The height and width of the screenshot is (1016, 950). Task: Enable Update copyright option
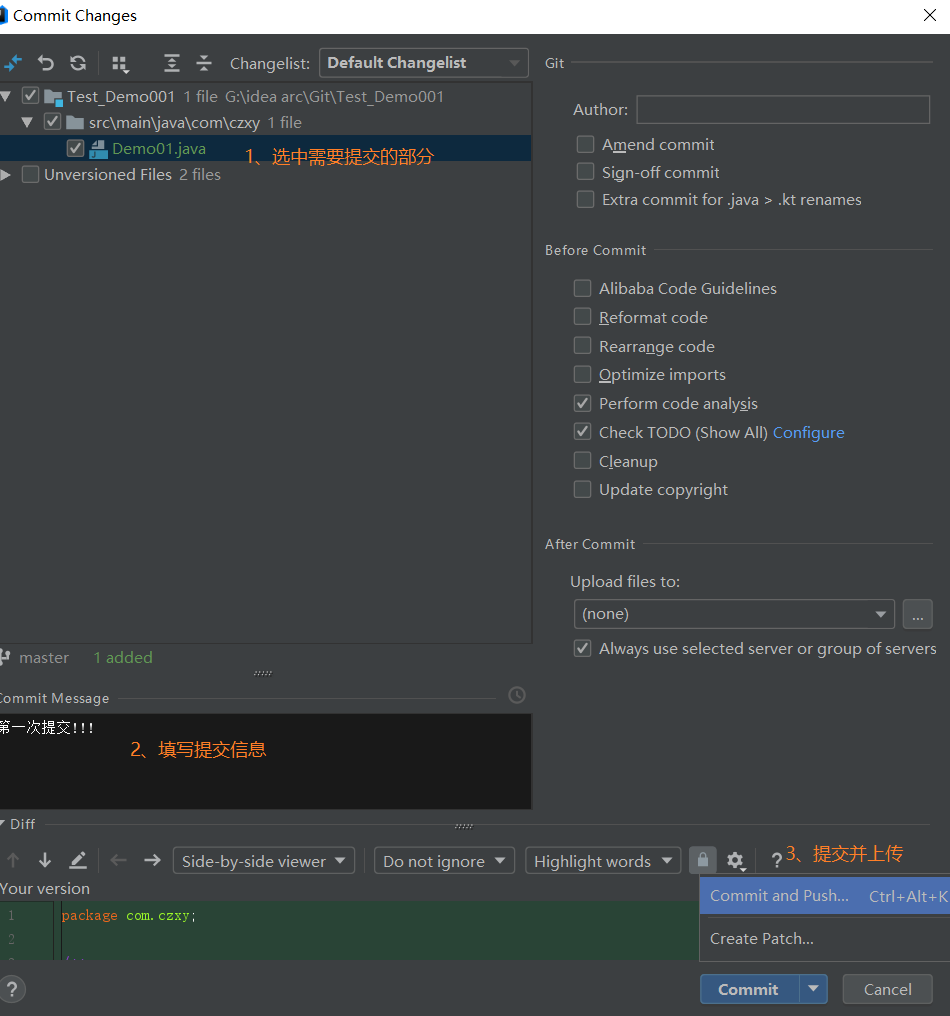(583, 489)
